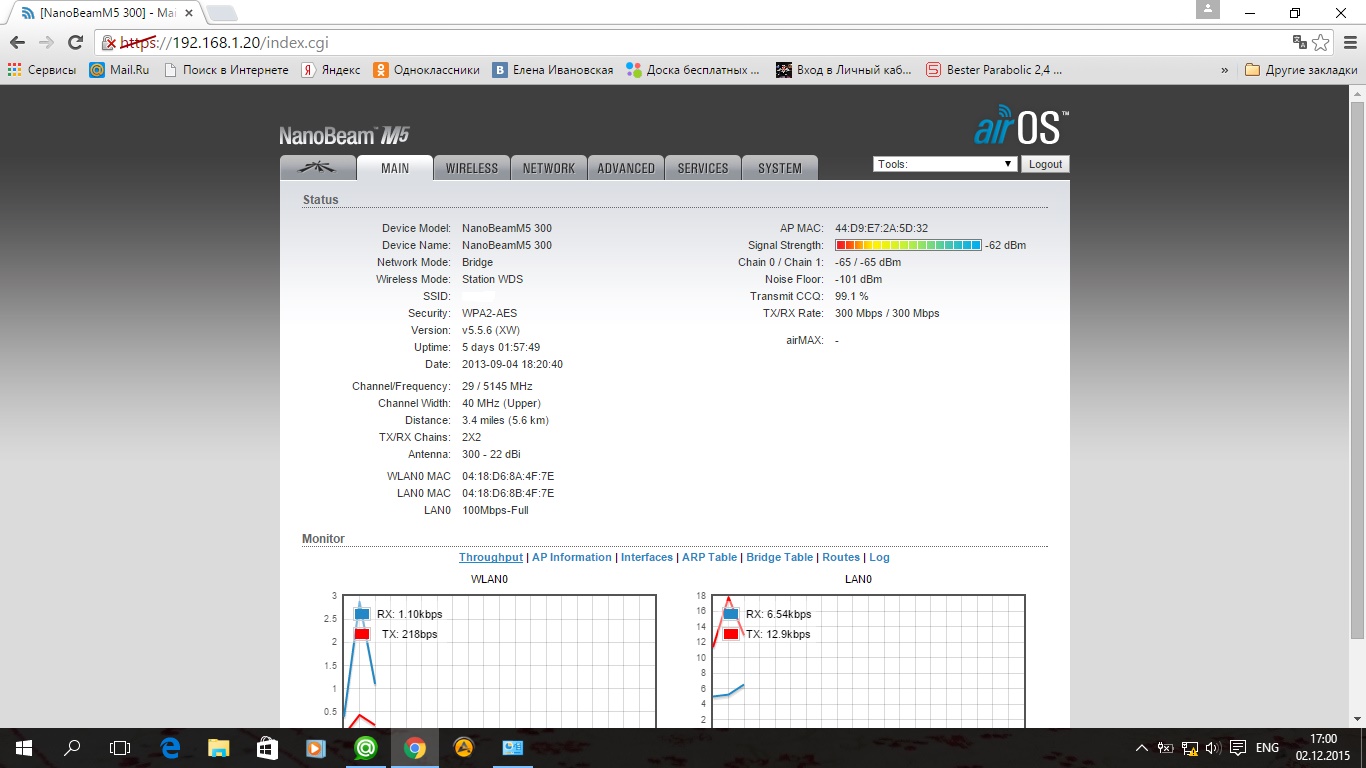
Task: Click WLAN0 RX blue legend swatch
Action: point(362,614)
